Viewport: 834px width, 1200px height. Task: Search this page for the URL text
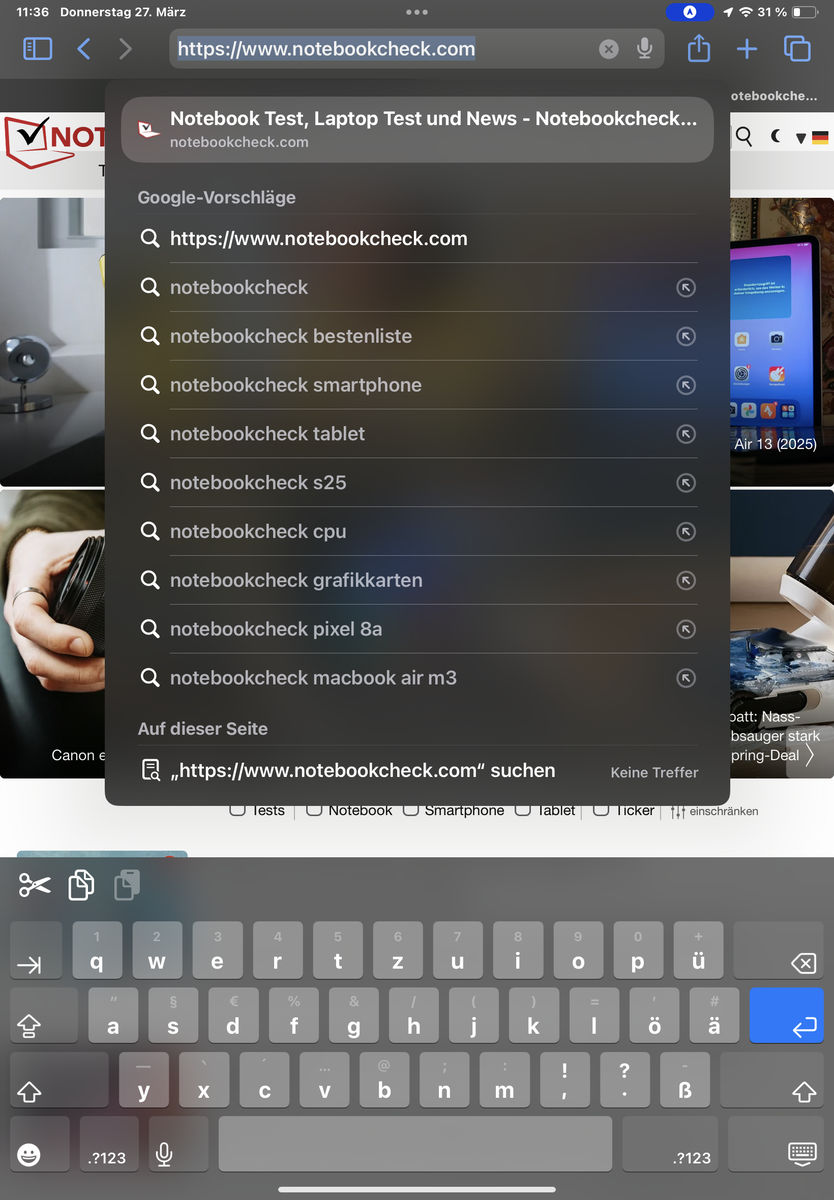pos(417,771)
